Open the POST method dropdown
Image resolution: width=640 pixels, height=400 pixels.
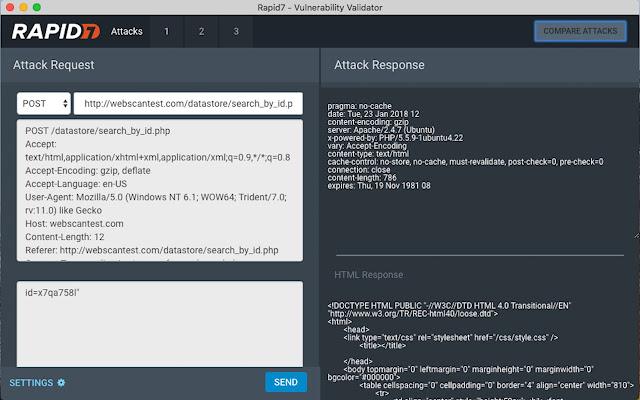[44, 103]
